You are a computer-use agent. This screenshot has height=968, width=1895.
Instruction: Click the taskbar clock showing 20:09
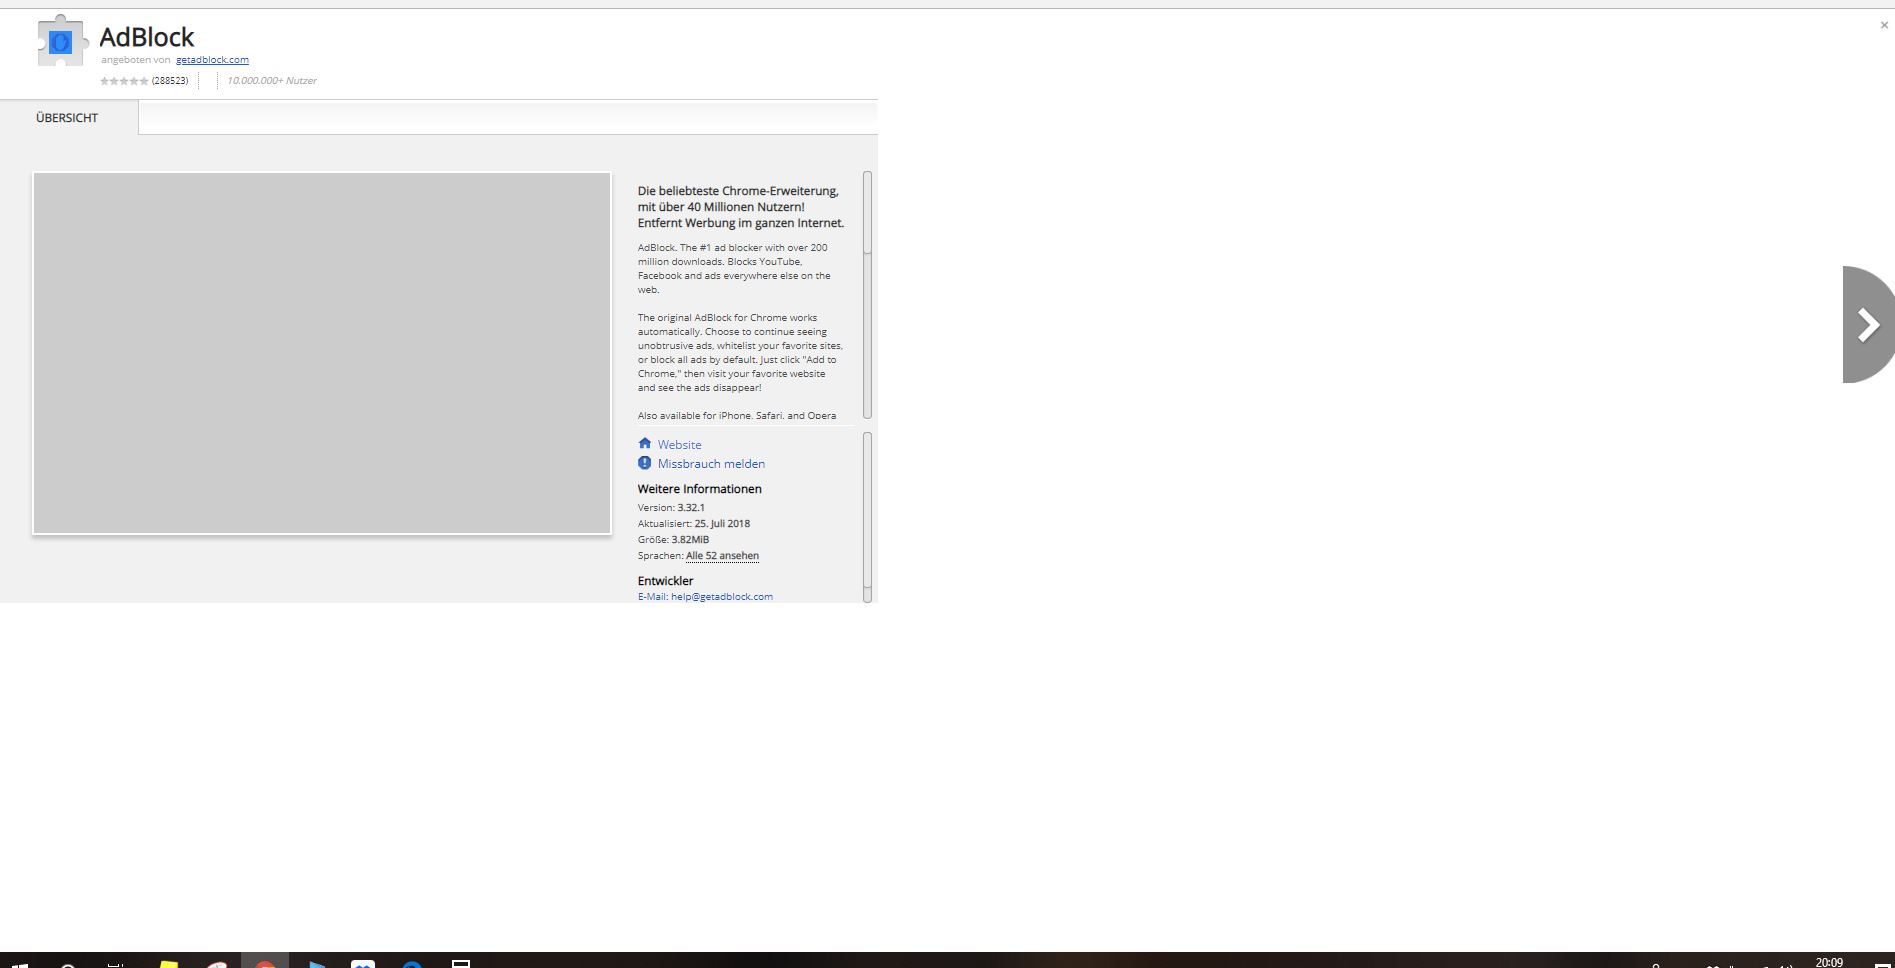click(x=1829, y=962)
